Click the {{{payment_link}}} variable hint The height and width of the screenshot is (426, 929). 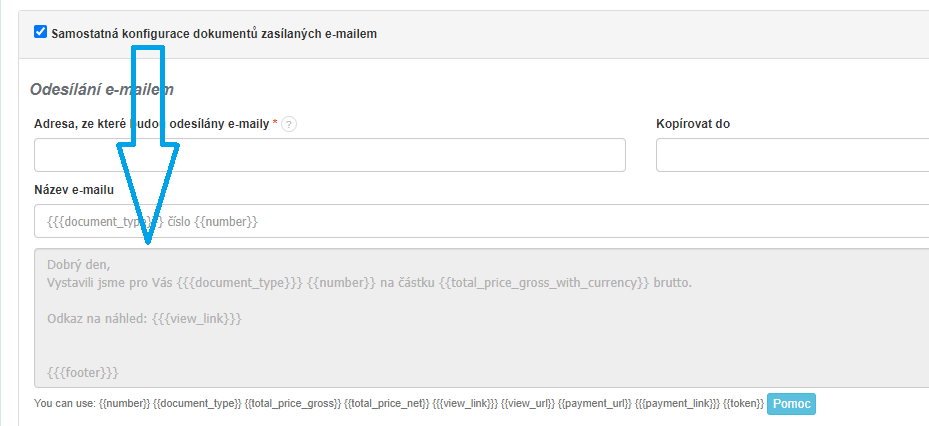(x=677, y=405)
